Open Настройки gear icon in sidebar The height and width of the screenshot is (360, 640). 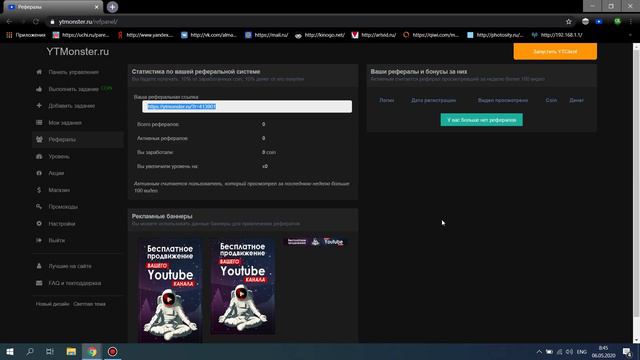[x=39, y=224]
